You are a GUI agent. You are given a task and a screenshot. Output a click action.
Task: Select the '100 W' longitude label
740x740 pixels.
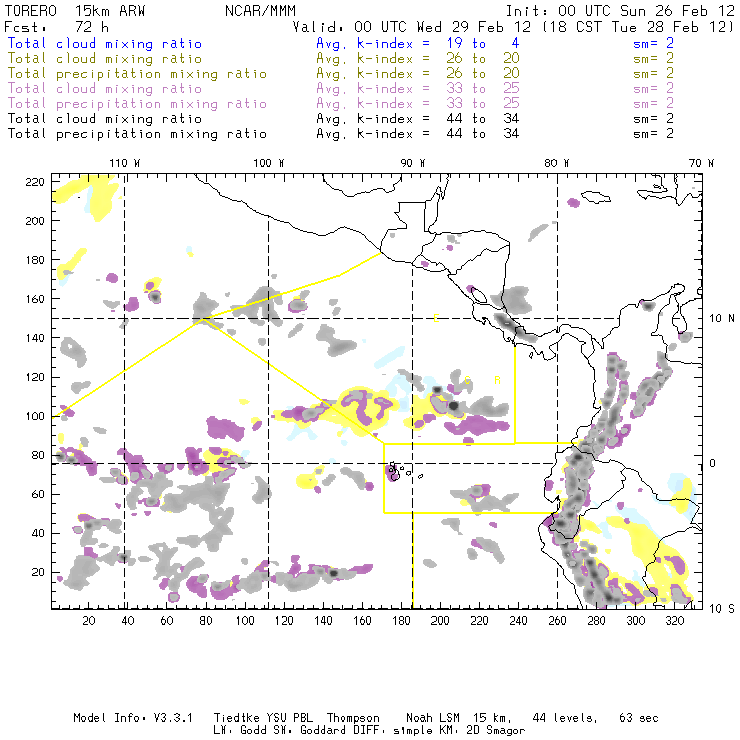tap(269, 163)
